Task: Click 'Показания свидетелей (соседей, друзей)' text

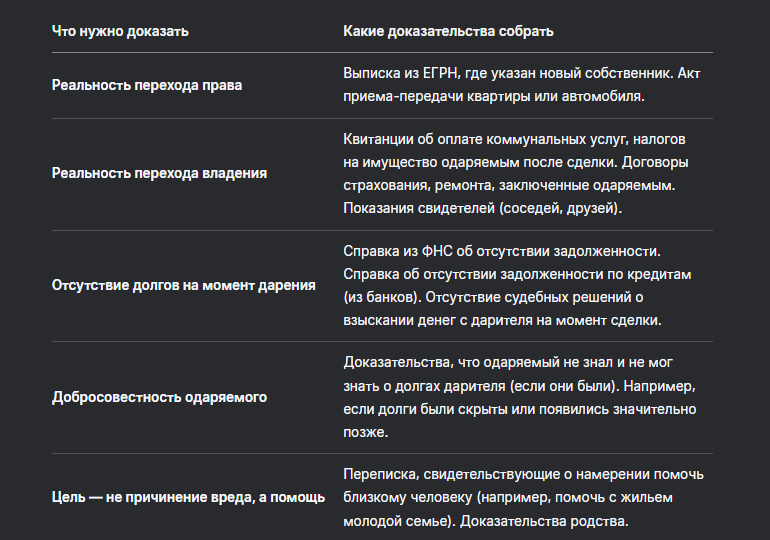Action: coord(482,208)
